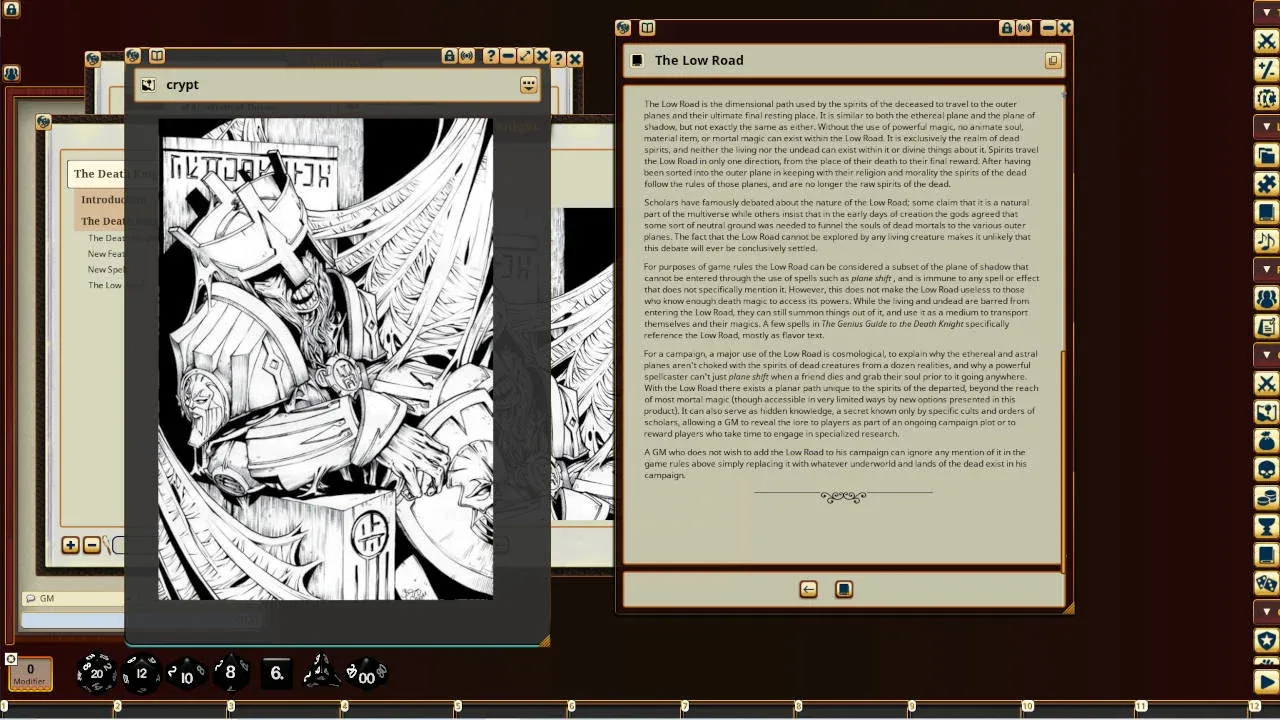Click the crypt artwork image
Image resolution: width=1280 pixels, height=720 pixels.
(325, 359)
